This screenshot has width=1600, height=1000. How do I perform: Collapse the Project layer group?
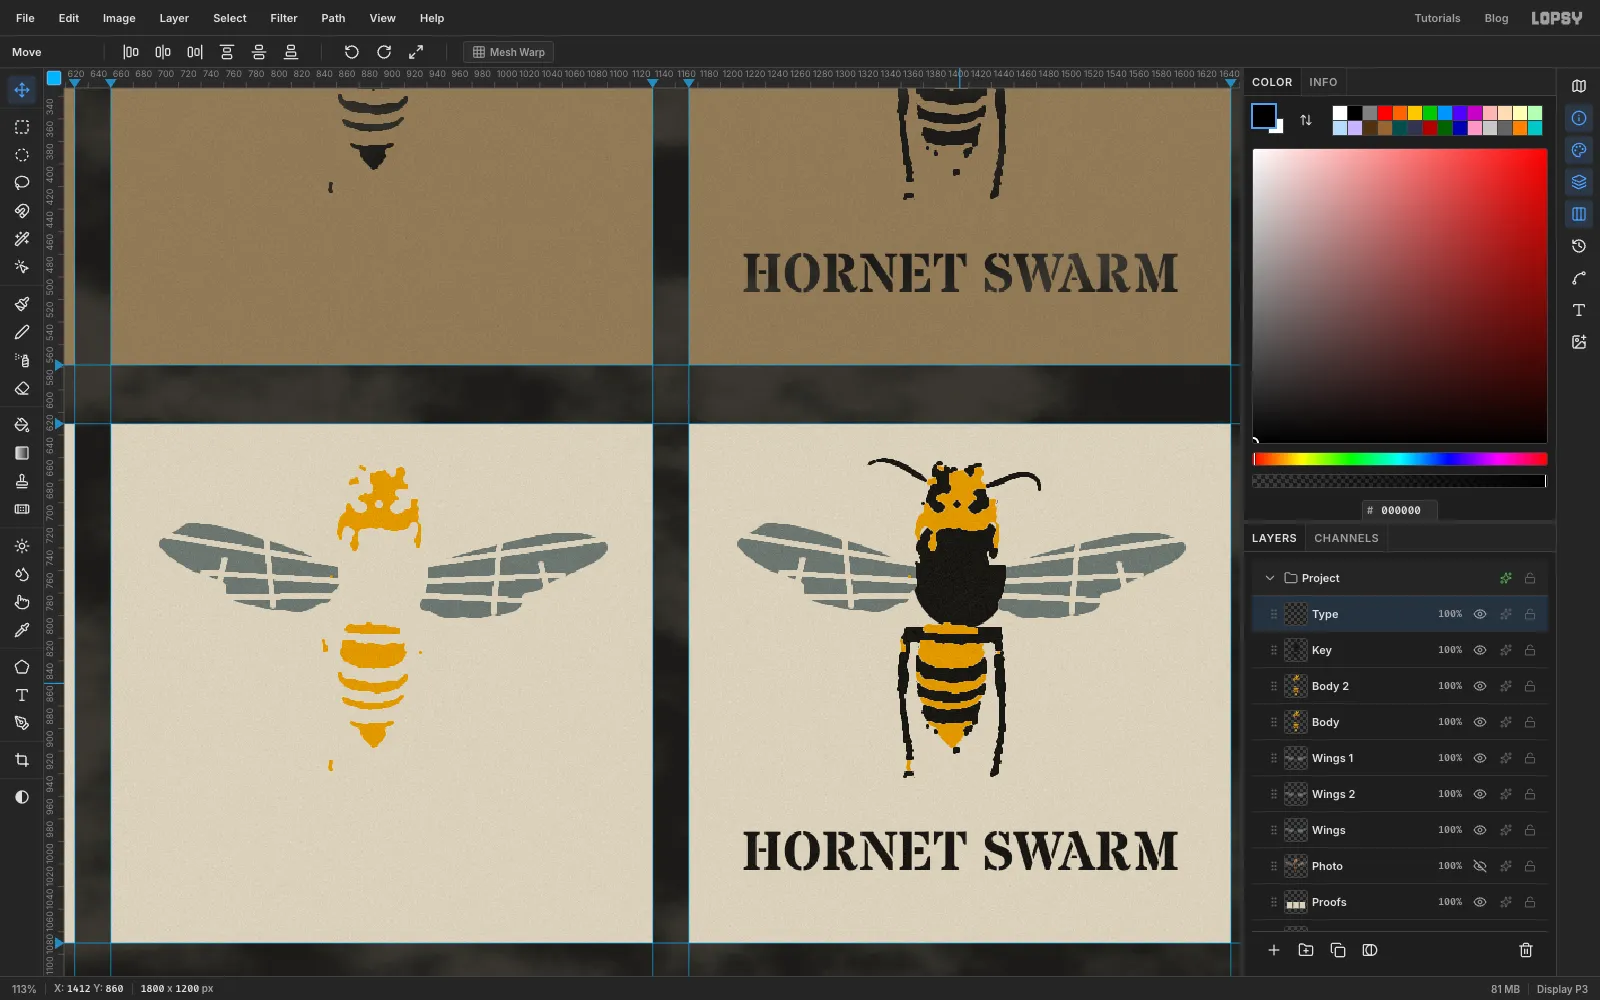(x=1270, y=578)
